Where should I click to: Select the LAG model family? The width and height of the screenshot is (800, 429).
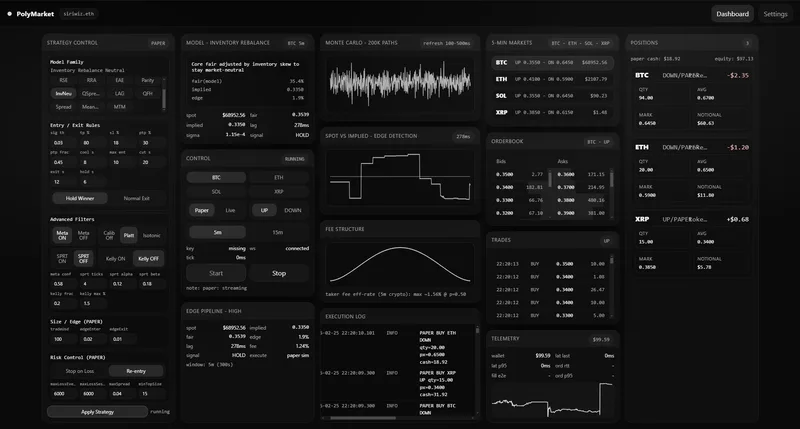tap(119, 93)
